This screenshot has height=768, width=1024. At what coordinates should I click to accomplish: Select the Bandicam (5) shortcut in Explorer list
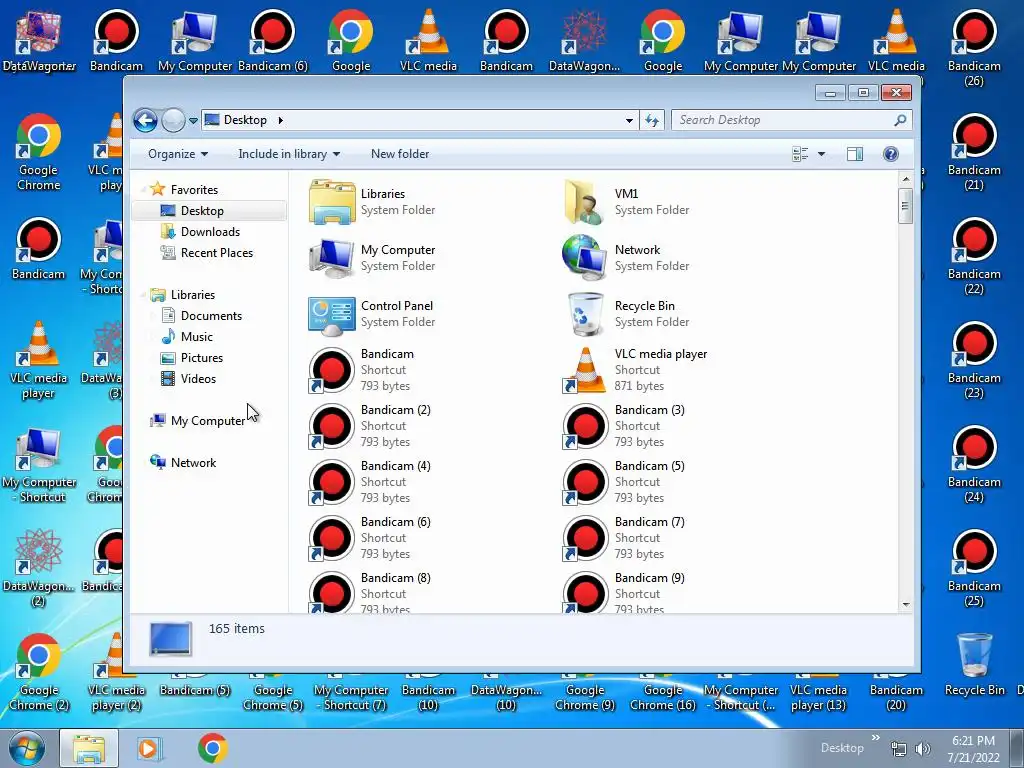585,482
